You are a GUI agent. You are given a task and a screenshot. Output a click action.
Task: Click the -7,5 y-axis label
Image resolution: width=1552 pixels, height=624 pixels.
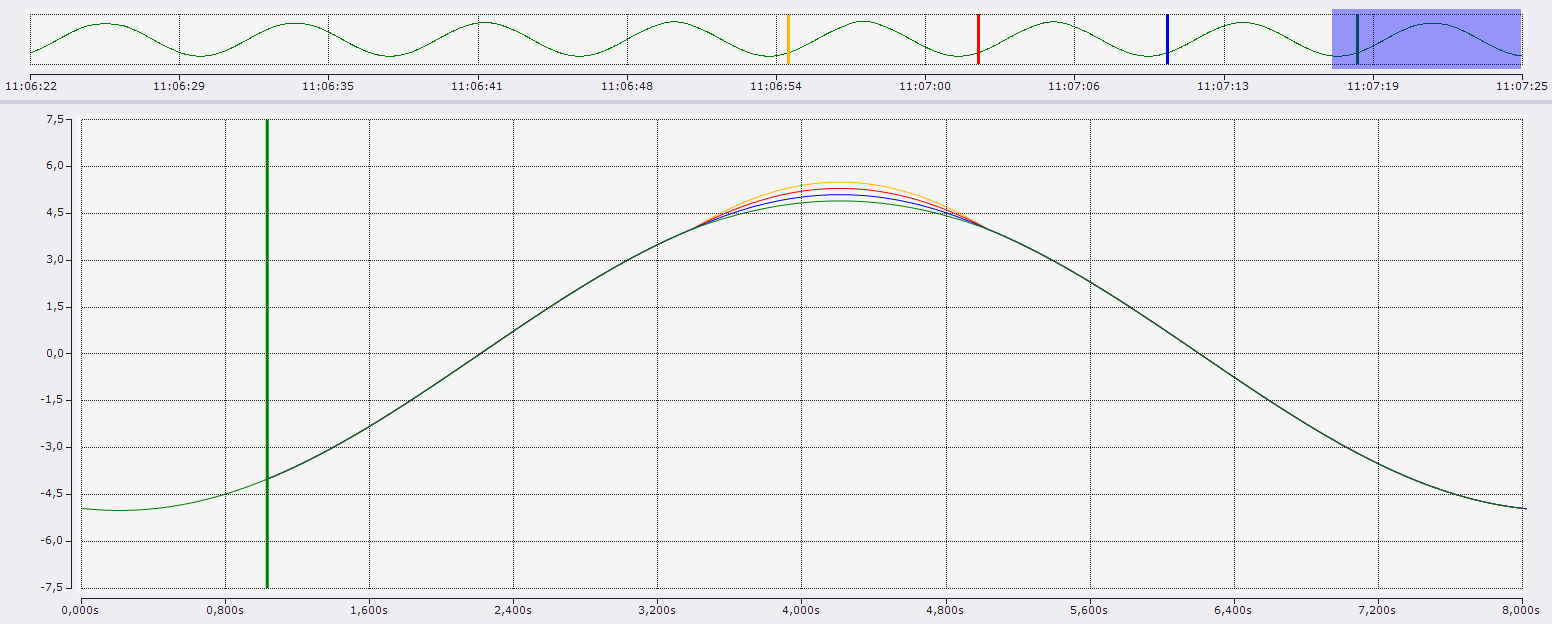[54, 588]
